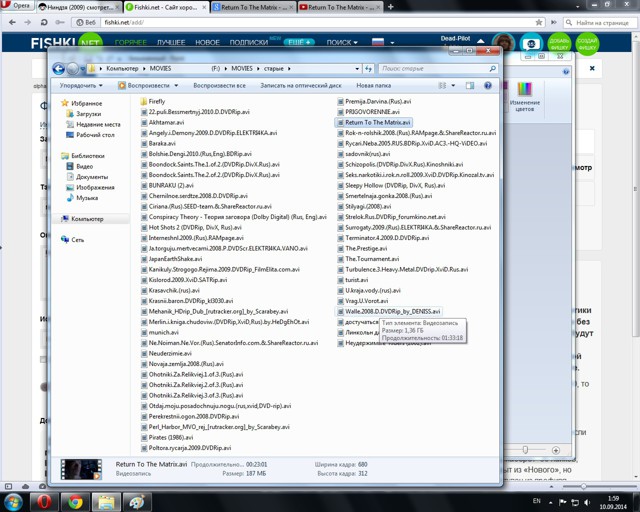Screen dimensions: 640x512
Task: Select file Akhtamar.avi
Action: tap(162, 122)
